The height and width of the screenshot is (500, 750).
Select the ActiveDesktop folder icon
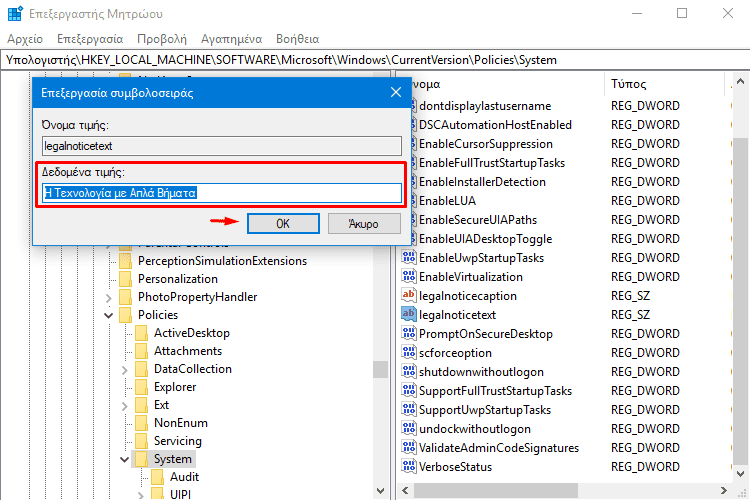pyautogui.click(x=141, y=333)
